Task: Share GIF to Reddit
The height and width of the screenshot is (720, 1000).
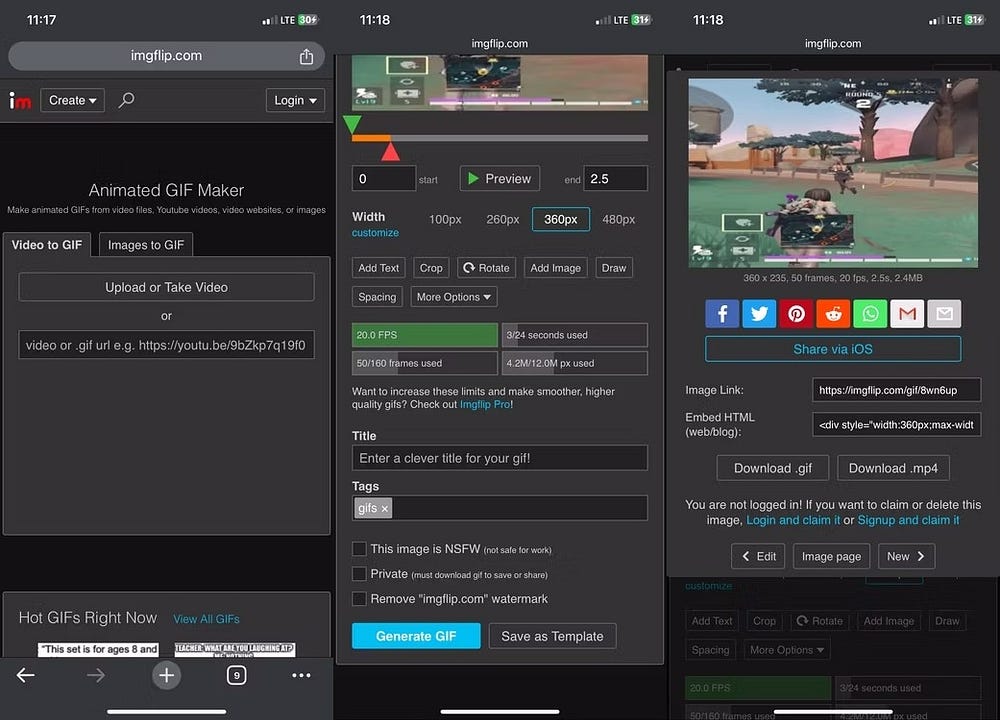Action: click(833, 314)
